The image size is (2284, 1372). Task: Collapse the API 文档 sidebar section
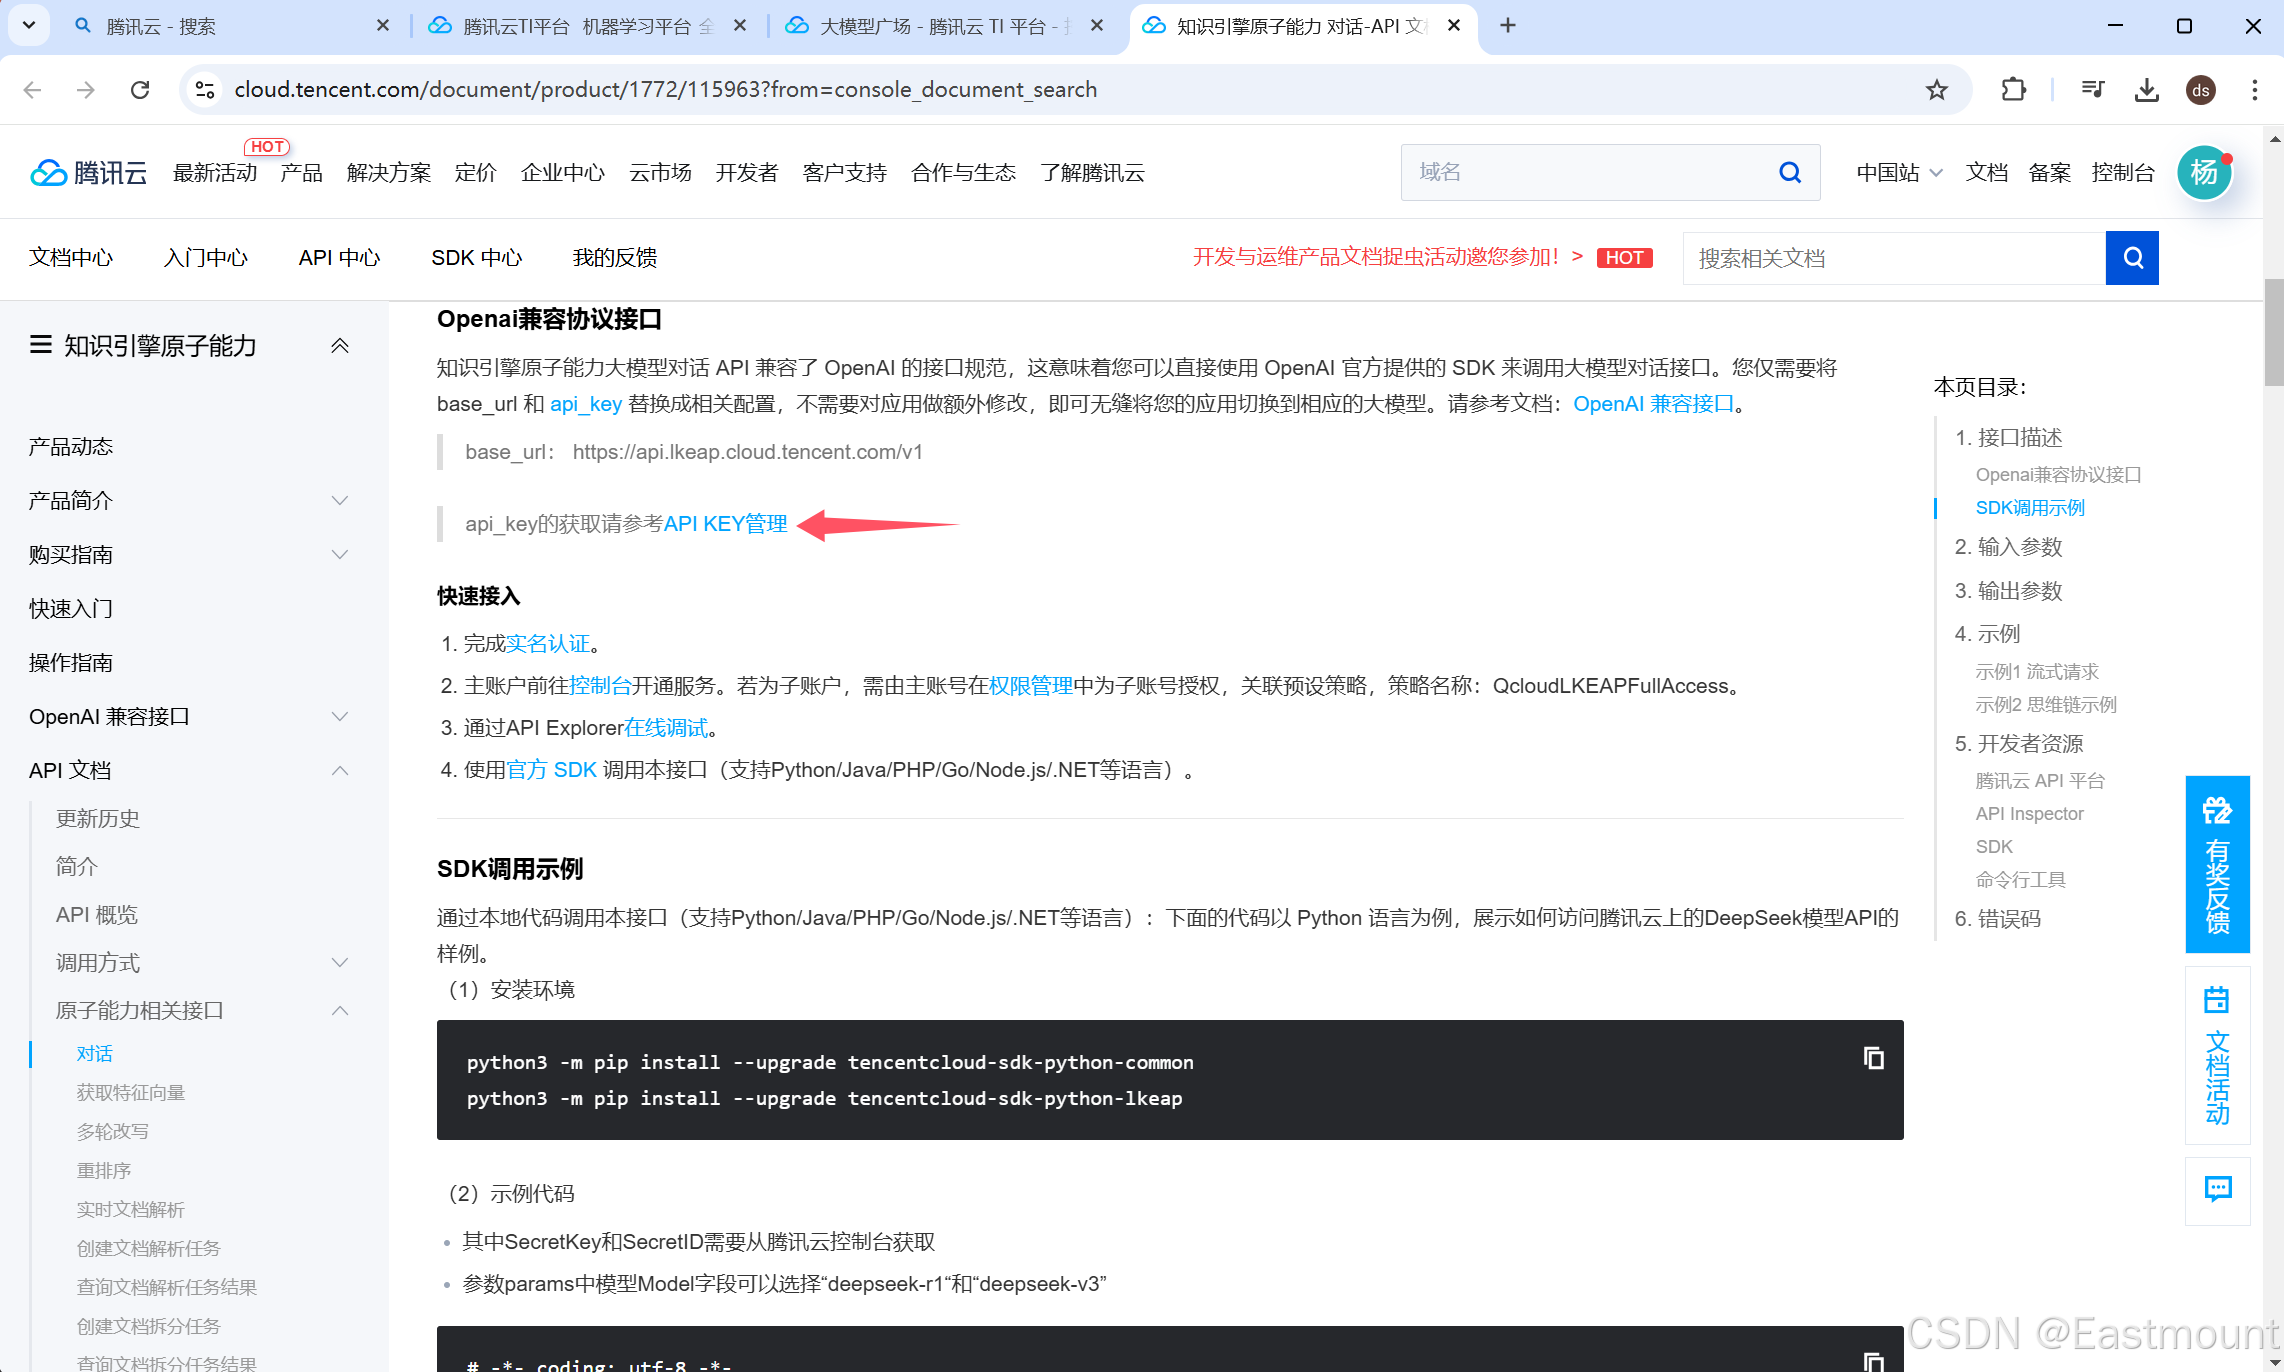tap(340, 771)
